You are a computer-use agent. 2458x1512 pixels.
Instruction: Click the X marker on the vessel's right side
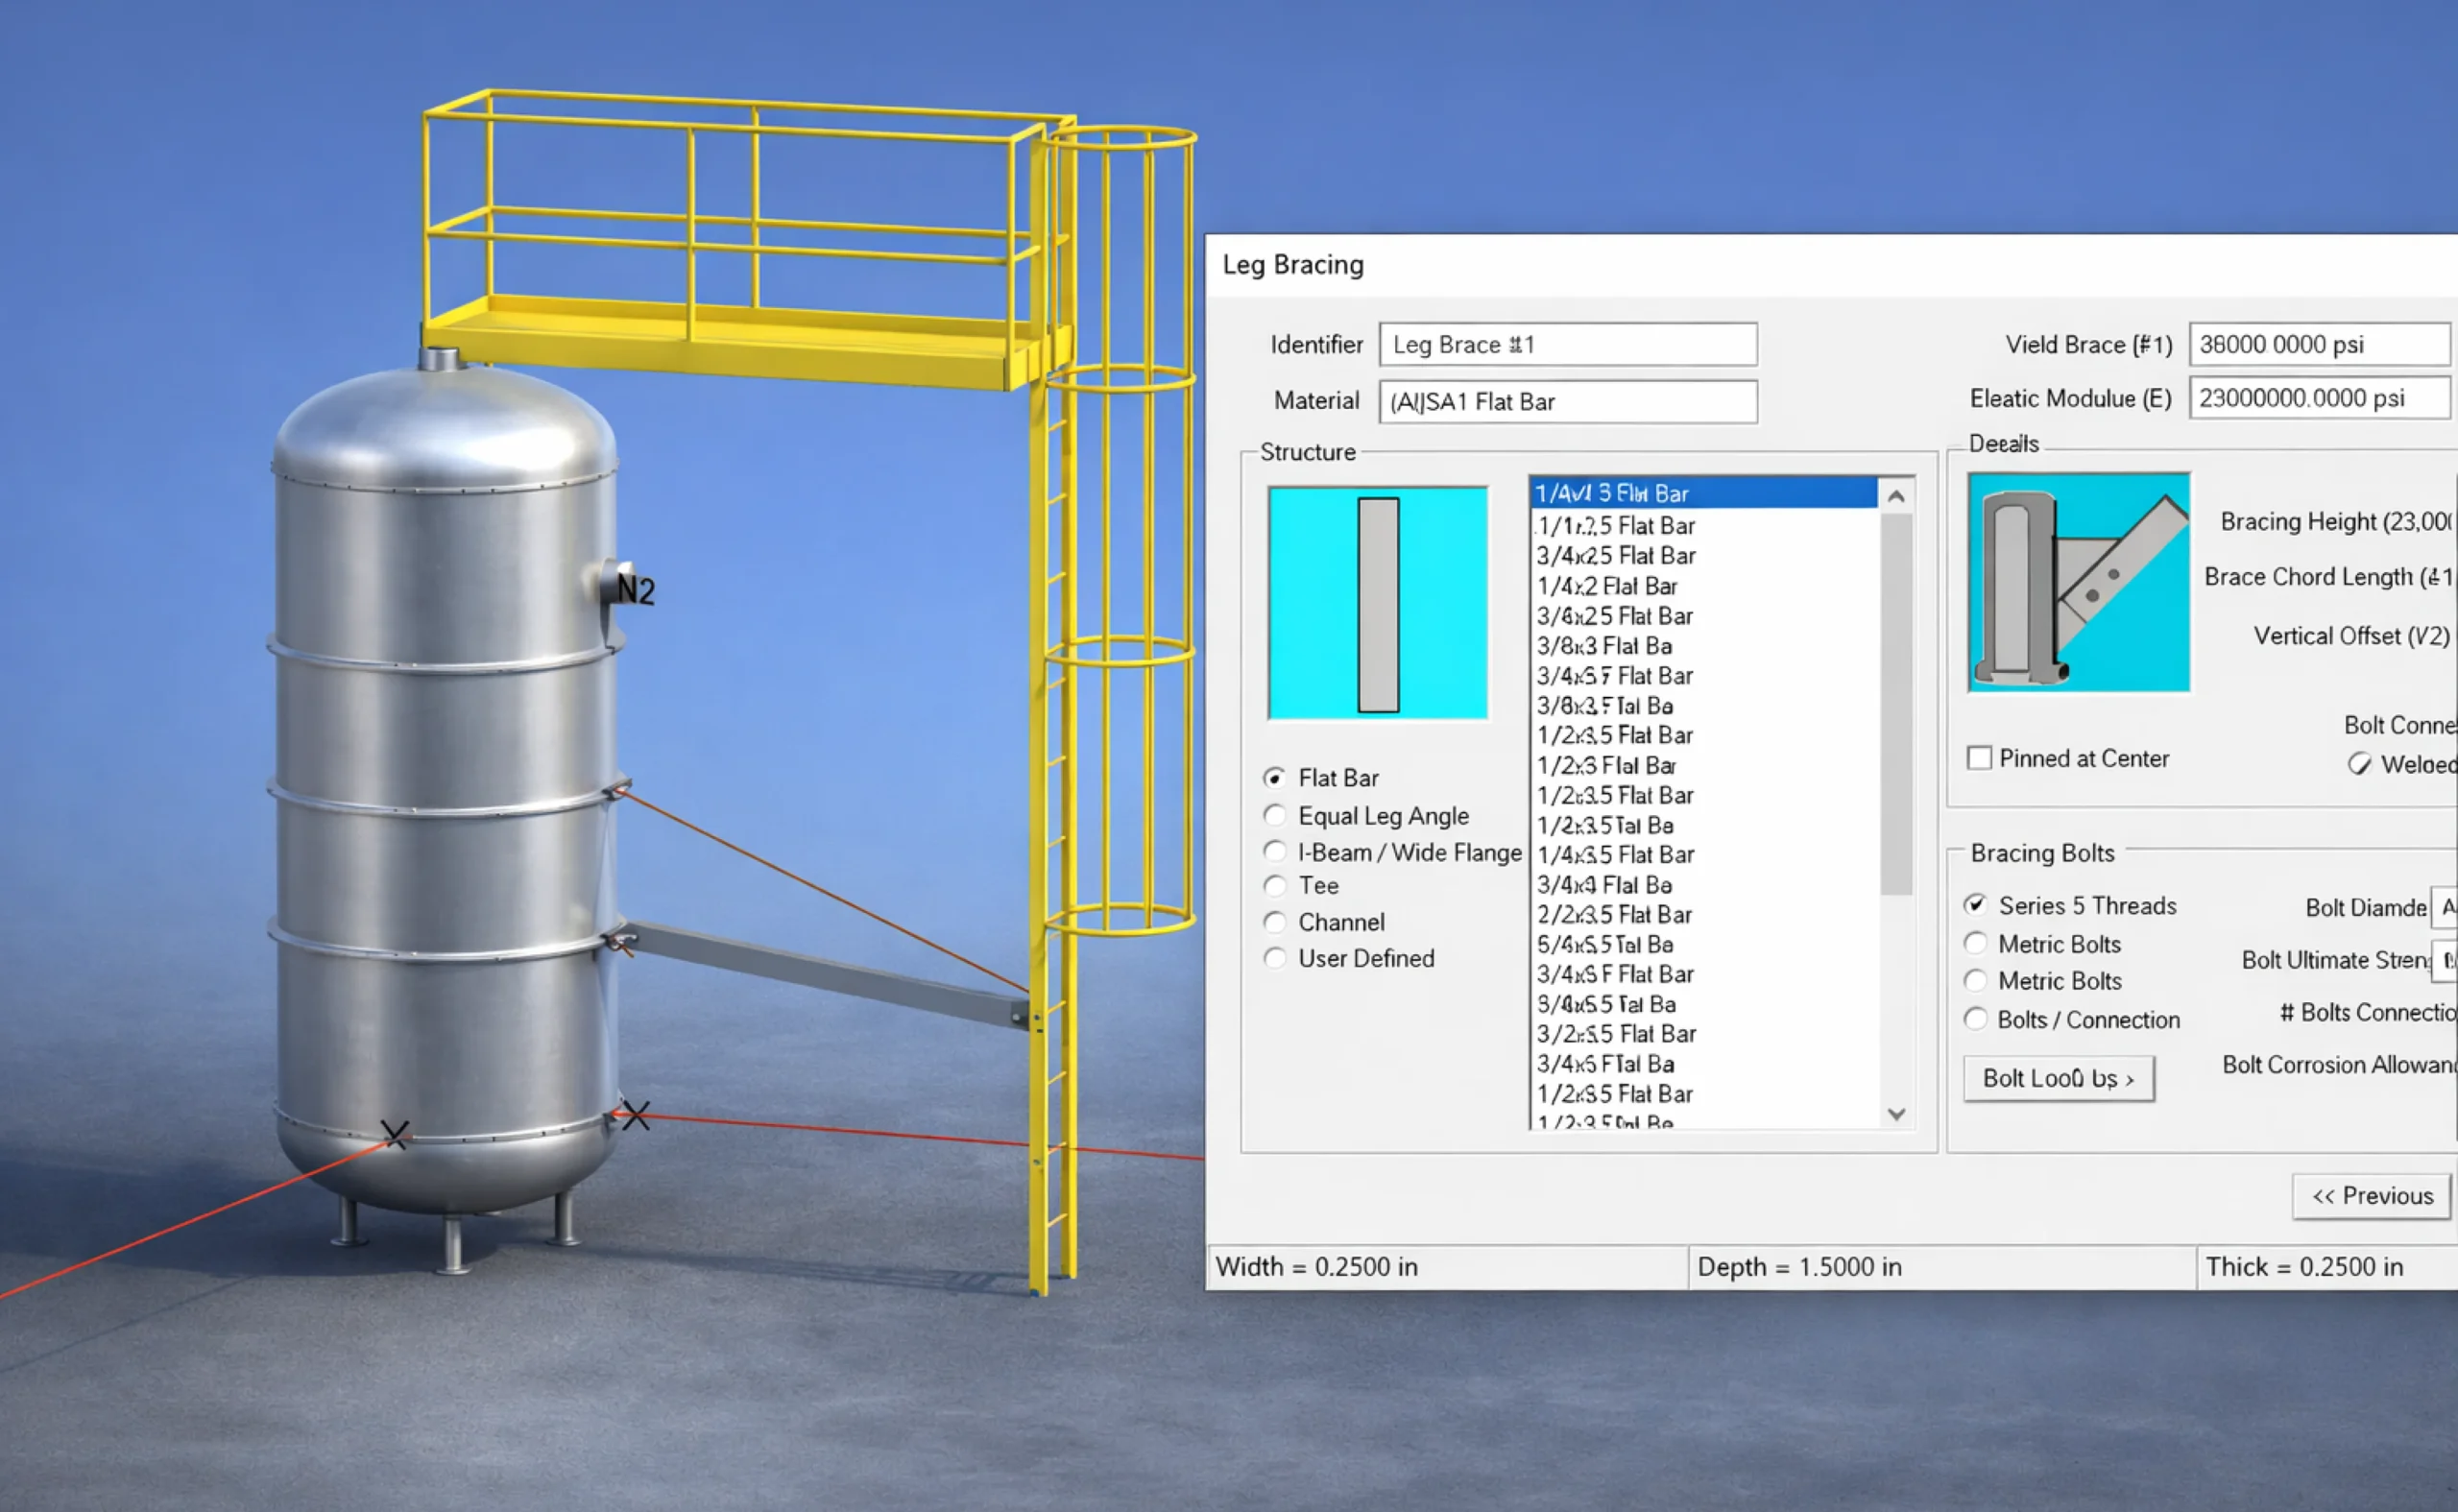tap(635, 1116)
